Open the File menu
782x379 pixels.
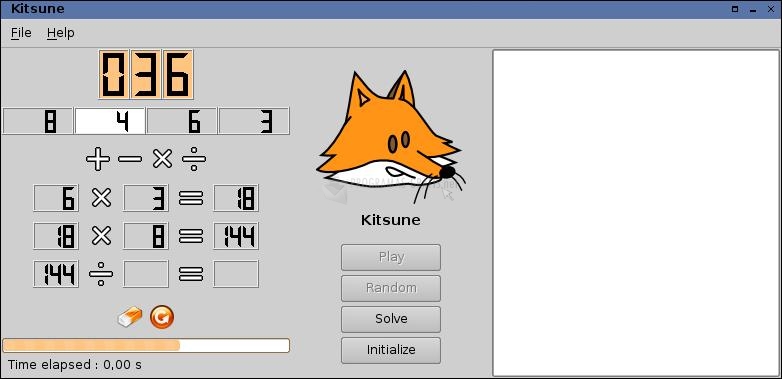tap(21, 33)
